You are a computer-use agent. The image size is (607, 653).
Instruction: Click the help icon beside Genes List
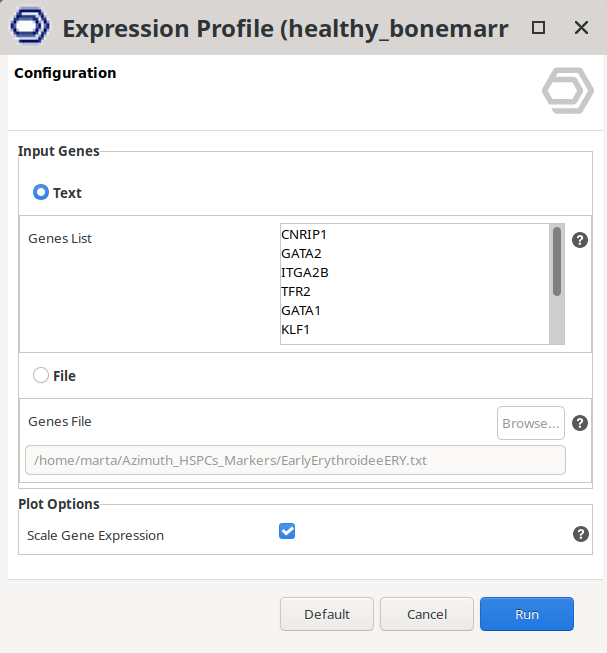pyautogui.click(x=580, y=240)
